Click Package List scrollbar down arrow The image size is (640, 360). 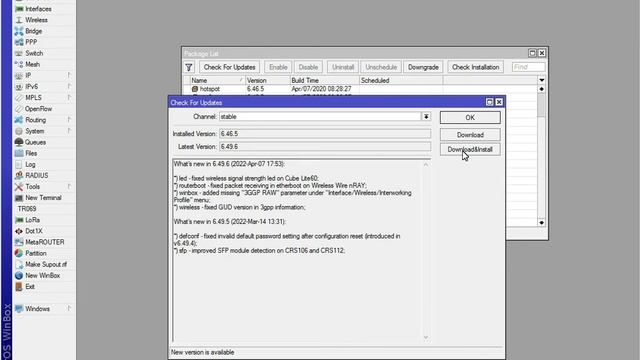pos(541,222)
